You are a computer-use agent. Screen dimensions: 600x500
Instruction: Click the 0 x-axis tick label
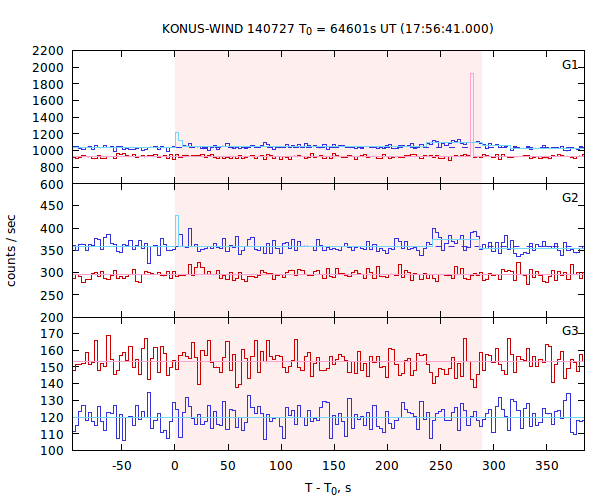(174, 466)
